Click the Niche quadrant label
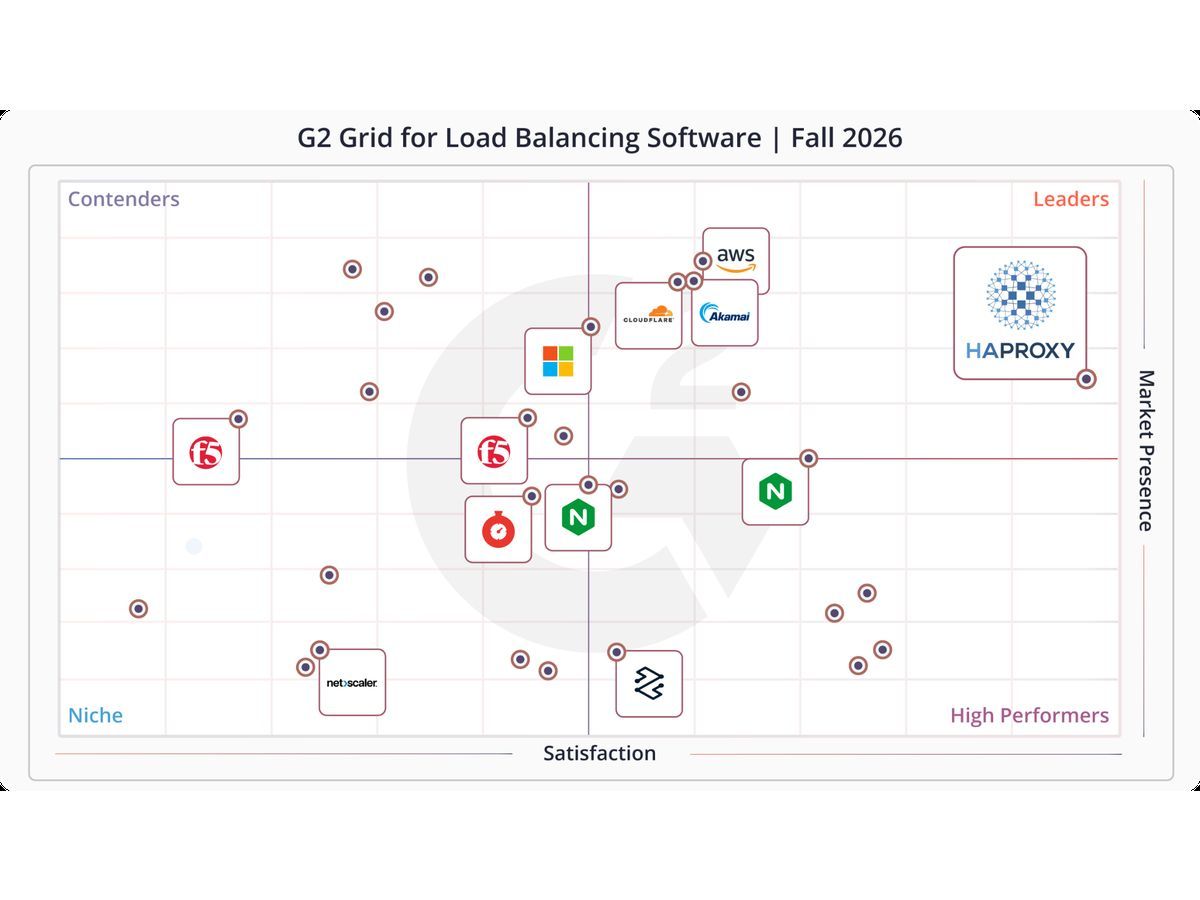 tap(96, 715)
